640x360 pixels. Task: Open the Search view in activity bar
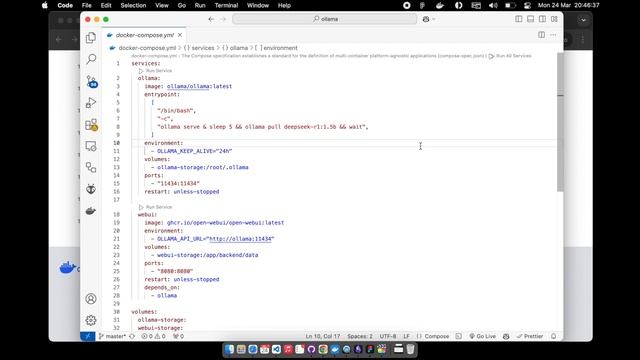click(x=91, y=59)
